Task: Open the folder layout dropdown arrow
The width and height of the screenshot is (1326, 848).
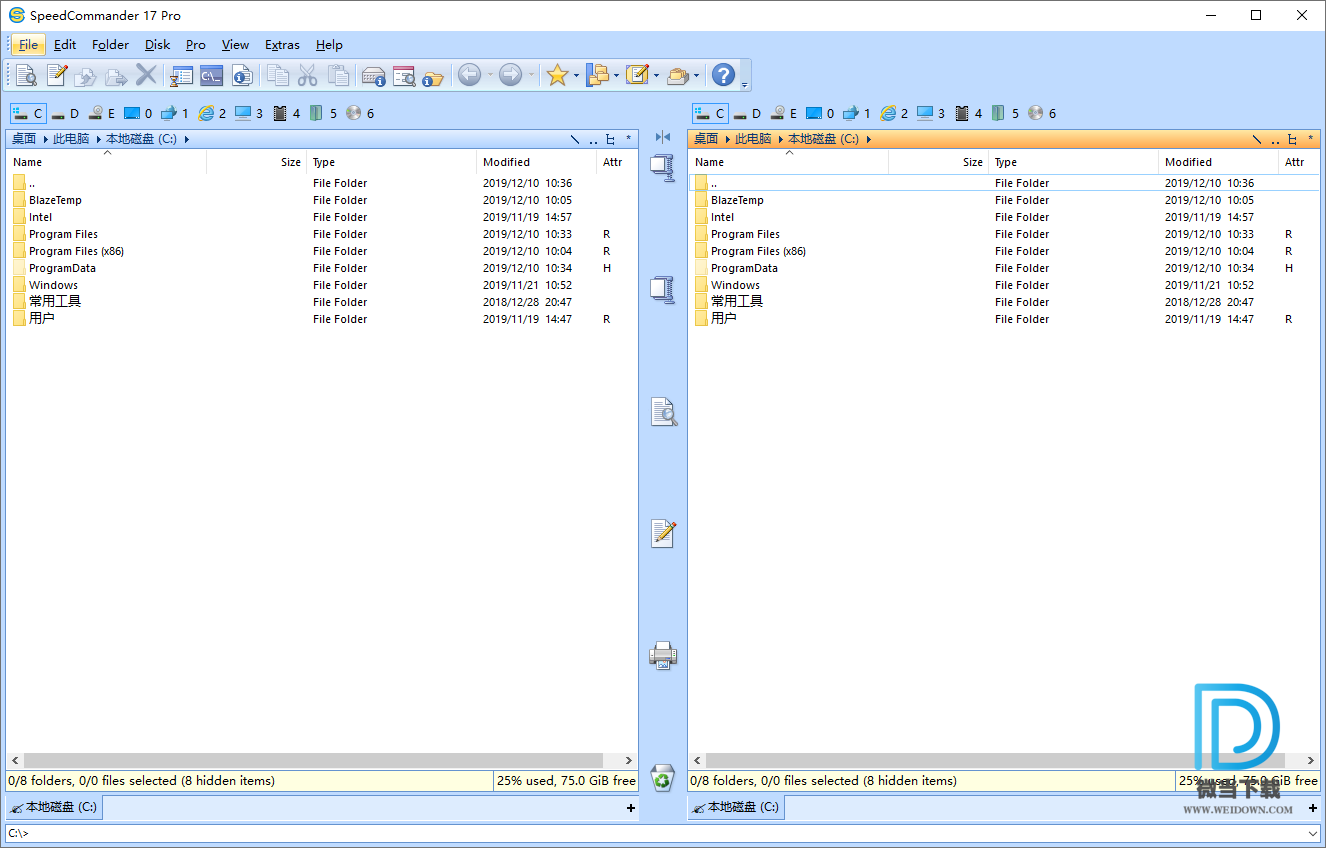Action: point(616,76)
